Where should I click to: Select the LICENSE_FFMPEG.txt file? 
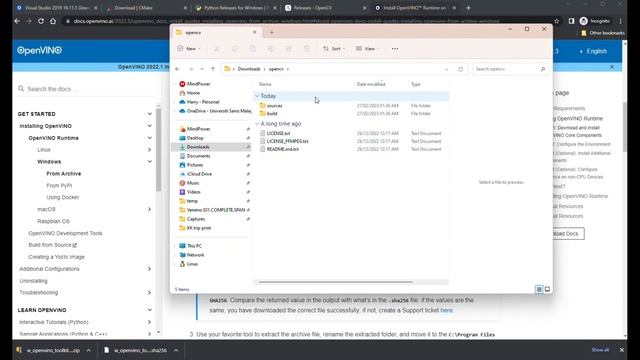287,141
